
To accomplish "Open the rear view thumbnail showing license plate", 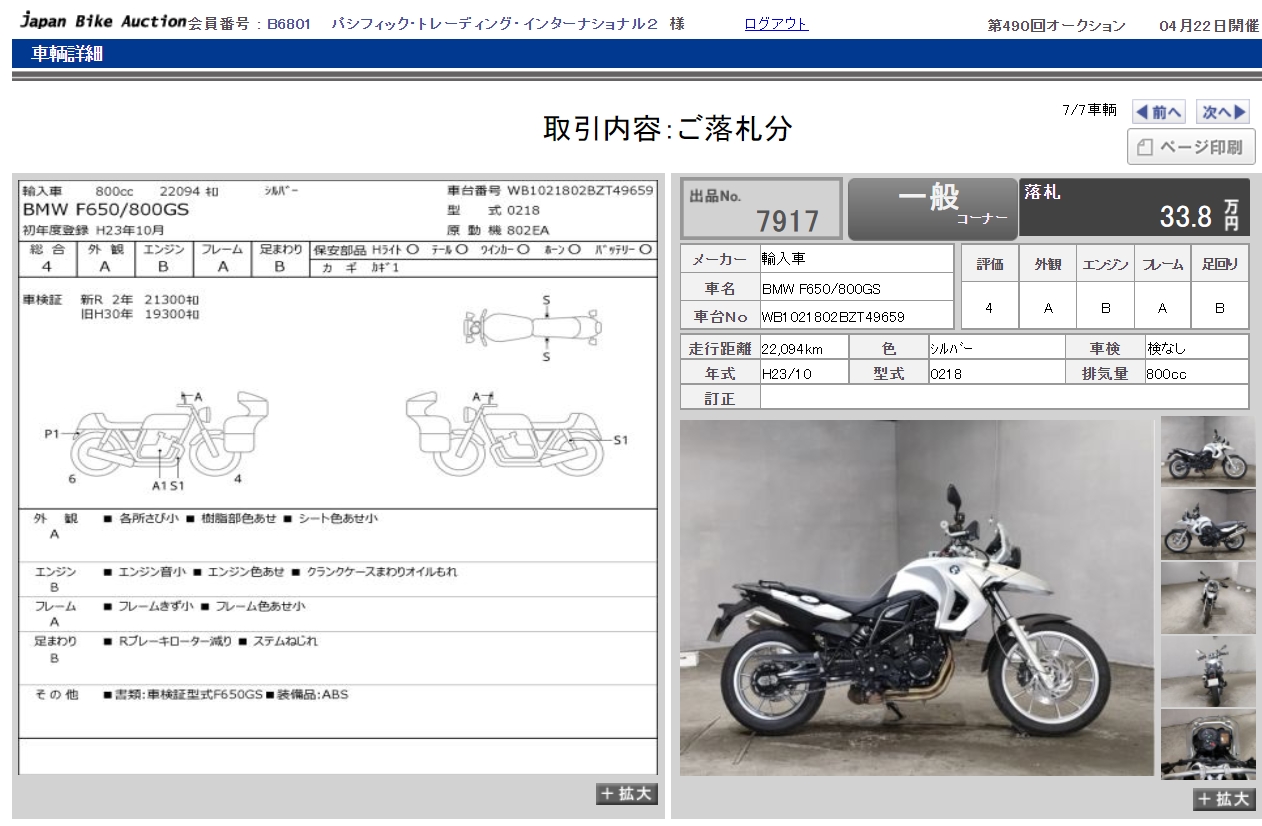I will tap(1208, 671).
